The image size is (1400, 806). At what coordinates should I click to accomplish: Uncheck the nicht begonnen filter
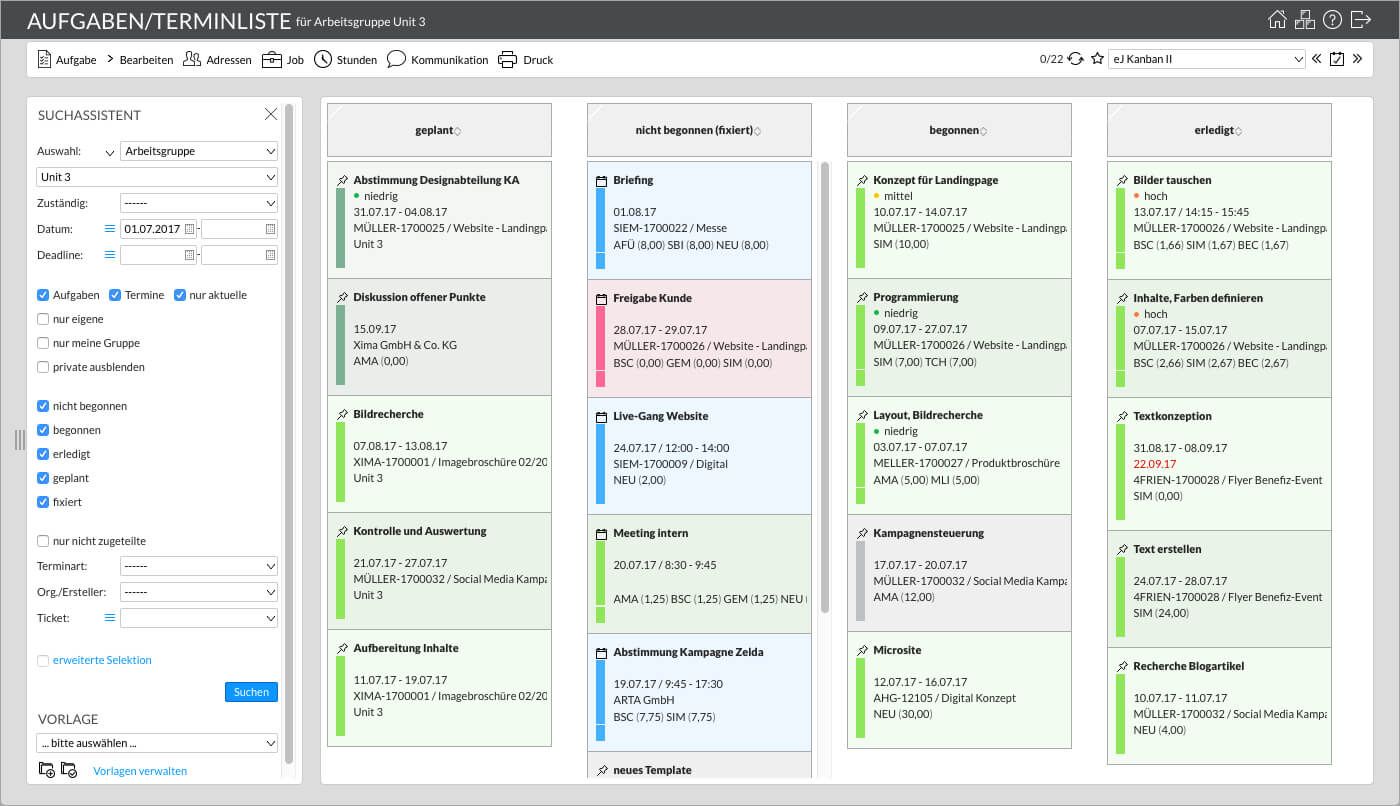[43, 406]
